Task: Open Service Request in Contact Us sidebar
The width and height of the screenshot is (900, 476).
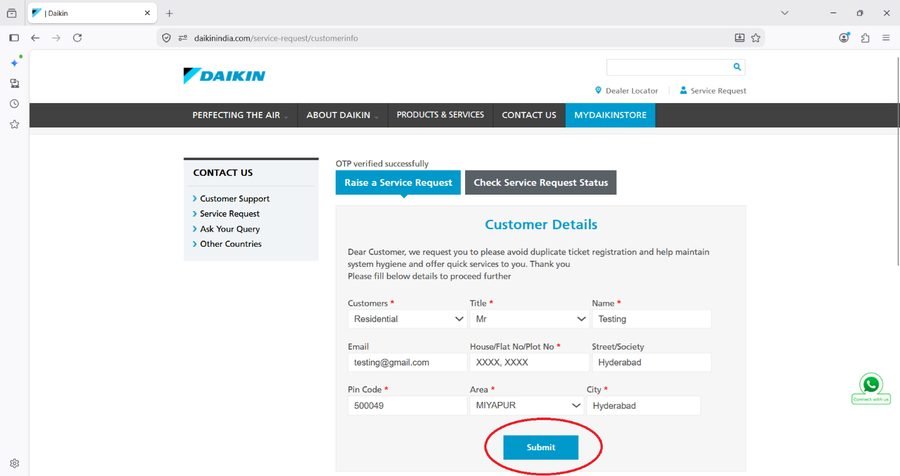Action: coord(230,214)
